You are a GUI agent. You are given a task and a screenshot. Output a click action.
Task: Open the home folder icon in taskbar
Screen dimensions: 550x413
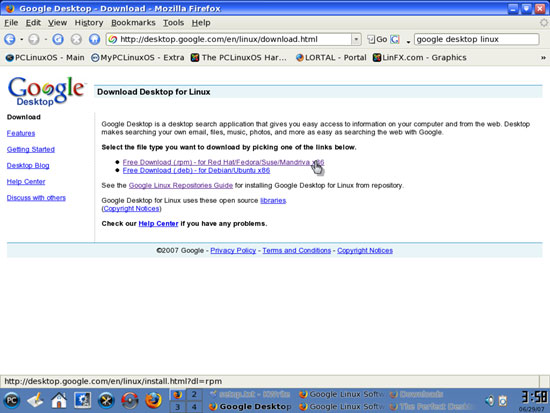(59, 400)
